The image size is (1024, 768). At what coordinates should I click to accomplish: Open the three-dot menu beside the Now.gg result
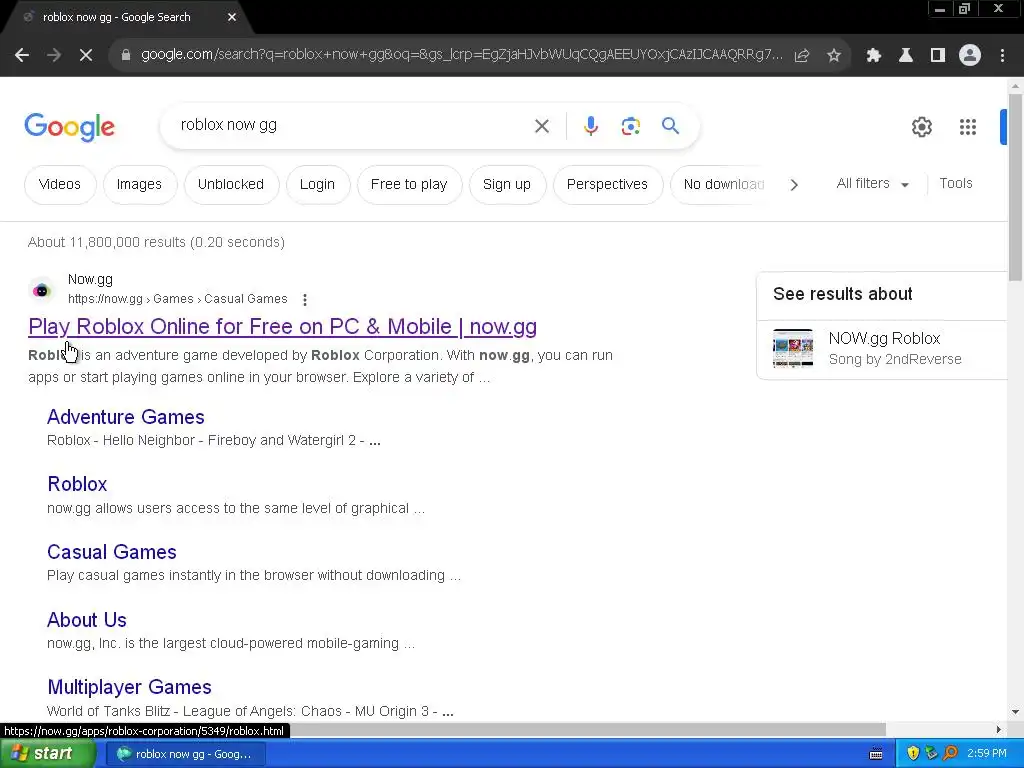pyautogui.click(x=305, y=300)
